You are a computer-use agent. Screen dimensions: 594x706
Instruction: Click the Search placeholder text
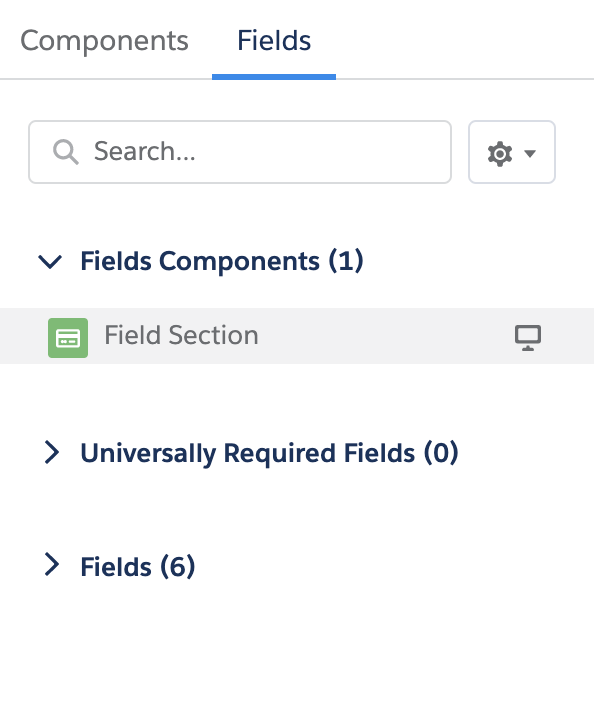tap(145, 151)
